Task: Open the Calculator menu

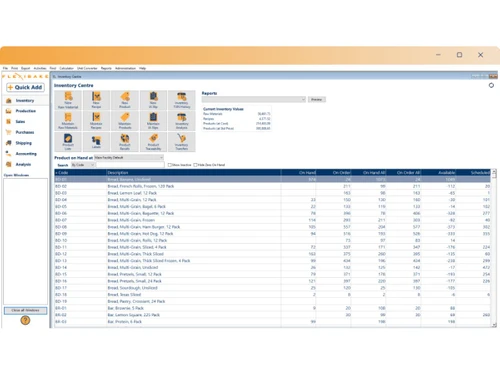Action: (x=66, y=68)
